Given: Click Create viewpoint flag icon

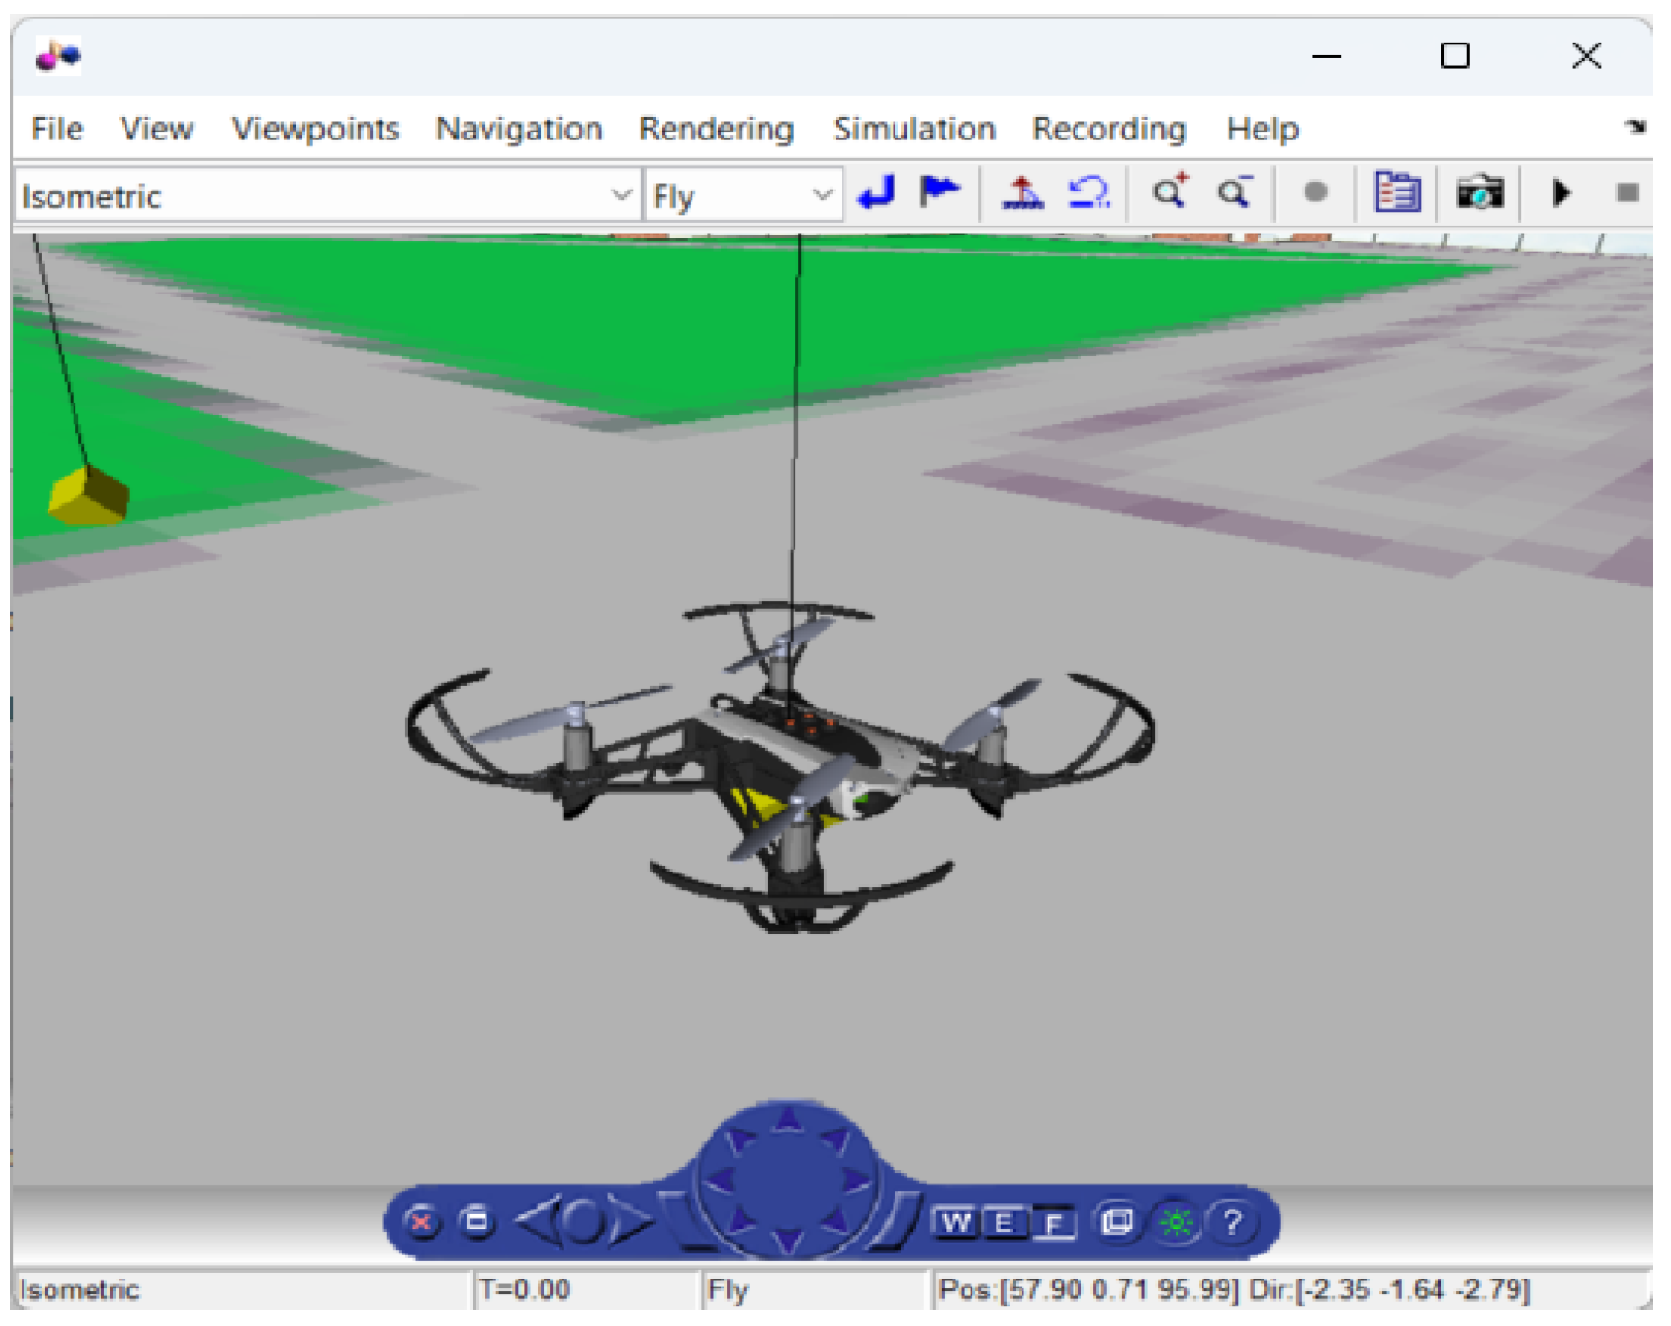Looking at the screenshot, I should pos(939,192).
